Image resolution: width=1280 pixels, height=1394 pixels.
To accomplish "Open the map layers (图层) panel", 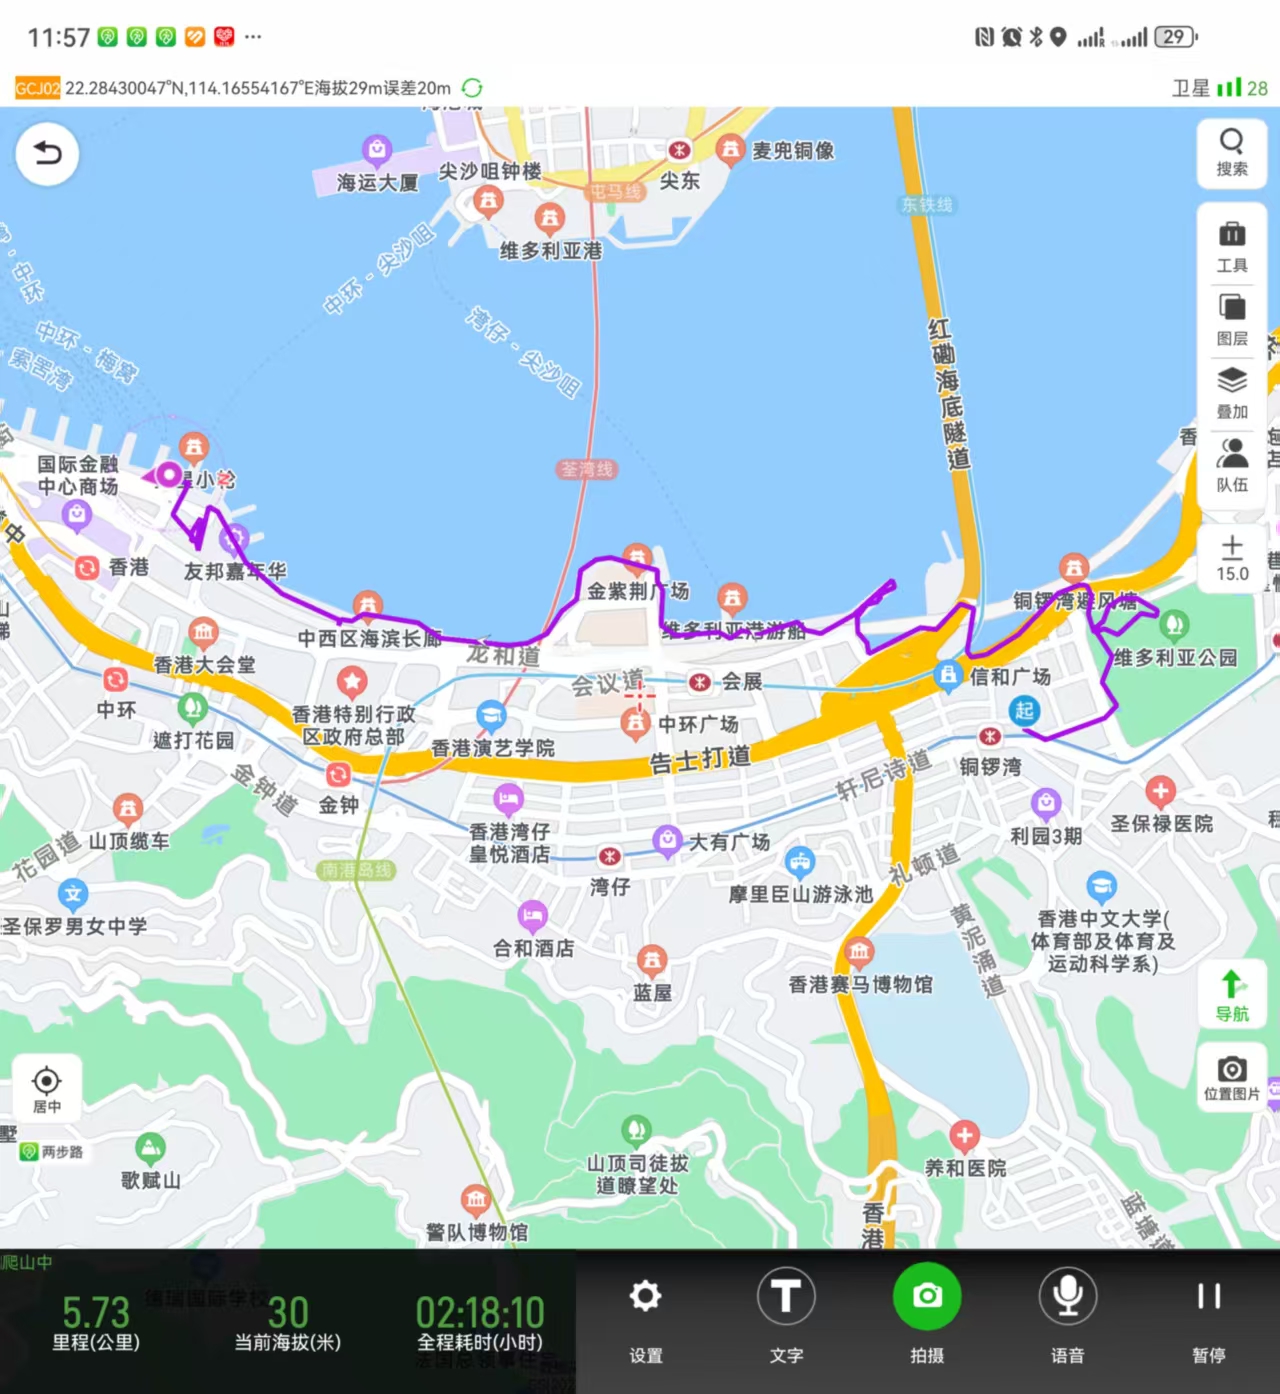I will tap(1231, 319).
